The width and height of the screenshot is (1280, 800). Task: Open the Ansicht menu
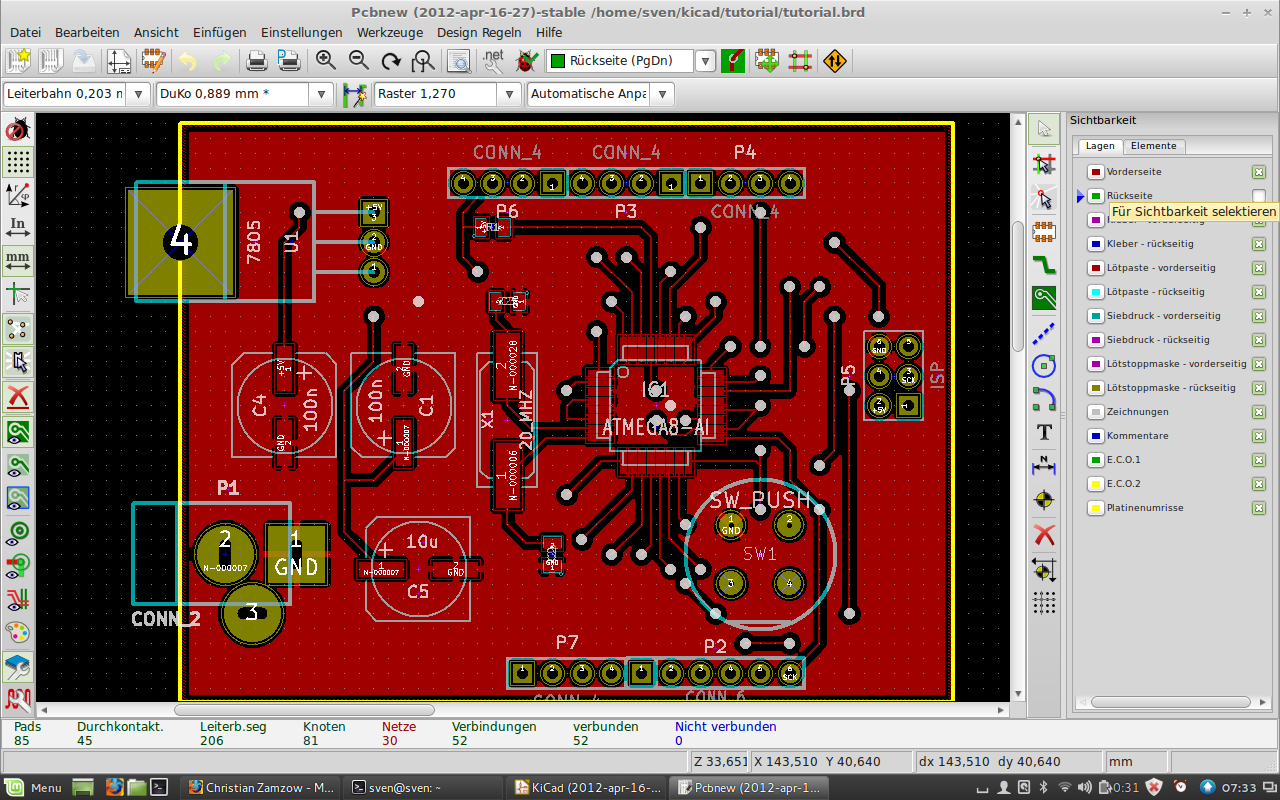pyautogui.click(x=156, y=32)
